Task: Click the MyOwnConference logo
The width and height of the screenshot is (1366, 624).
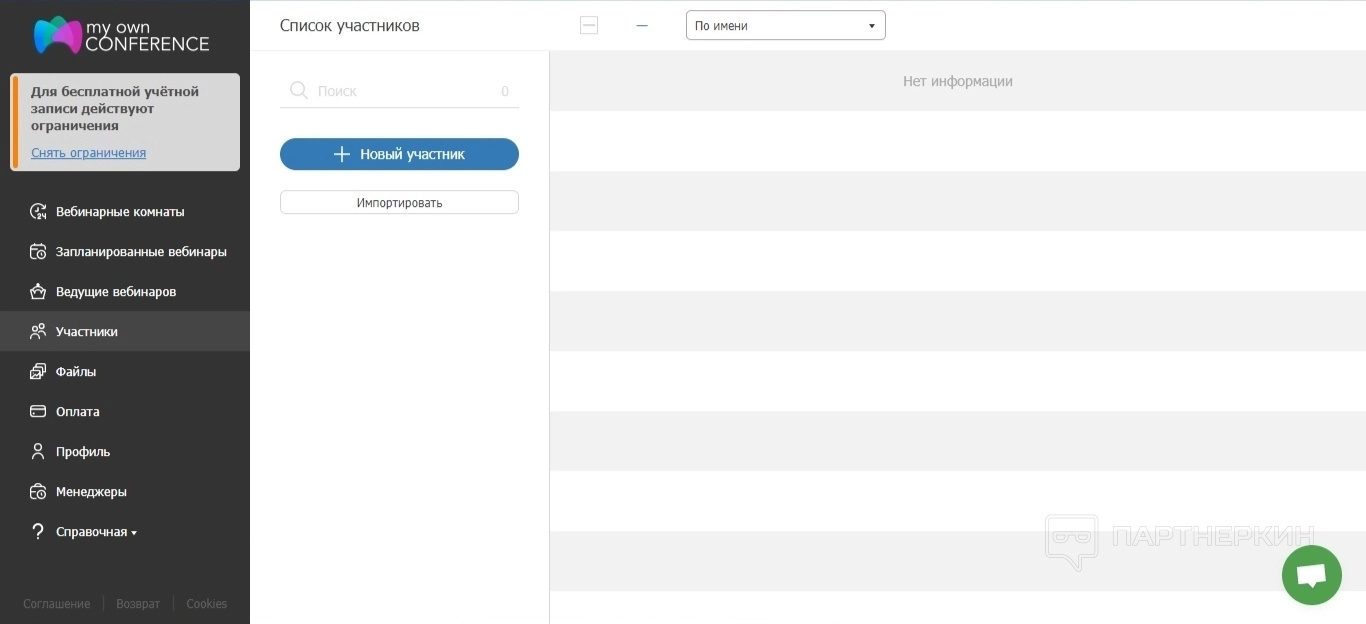Action: pyautogui.click(x=121, y=35)
